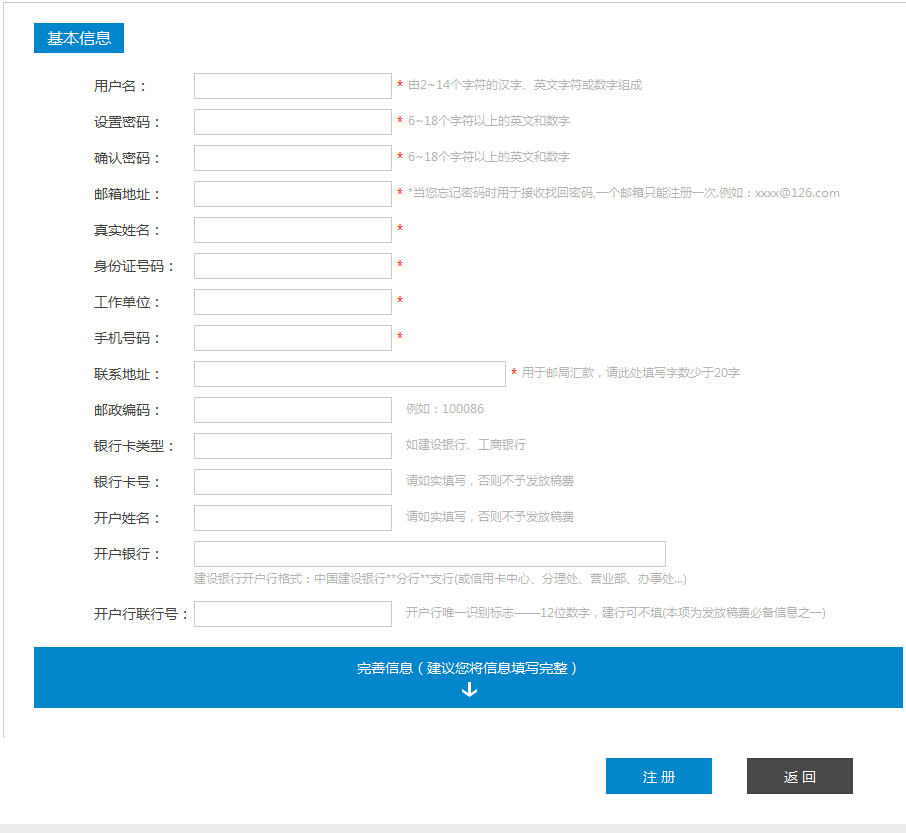Click the 身份证号码 input box
The width and height of the screenshot is (906, 833).
pyautogui.click(x=292, y=266)
